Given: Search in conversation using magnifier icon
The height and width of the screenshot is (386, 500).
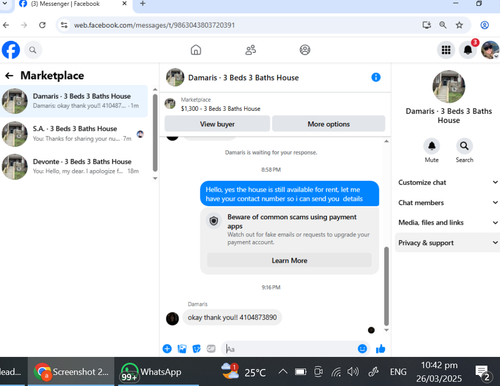Looking at the screenshot, I should pyautogui.click(x=464, y=146).
